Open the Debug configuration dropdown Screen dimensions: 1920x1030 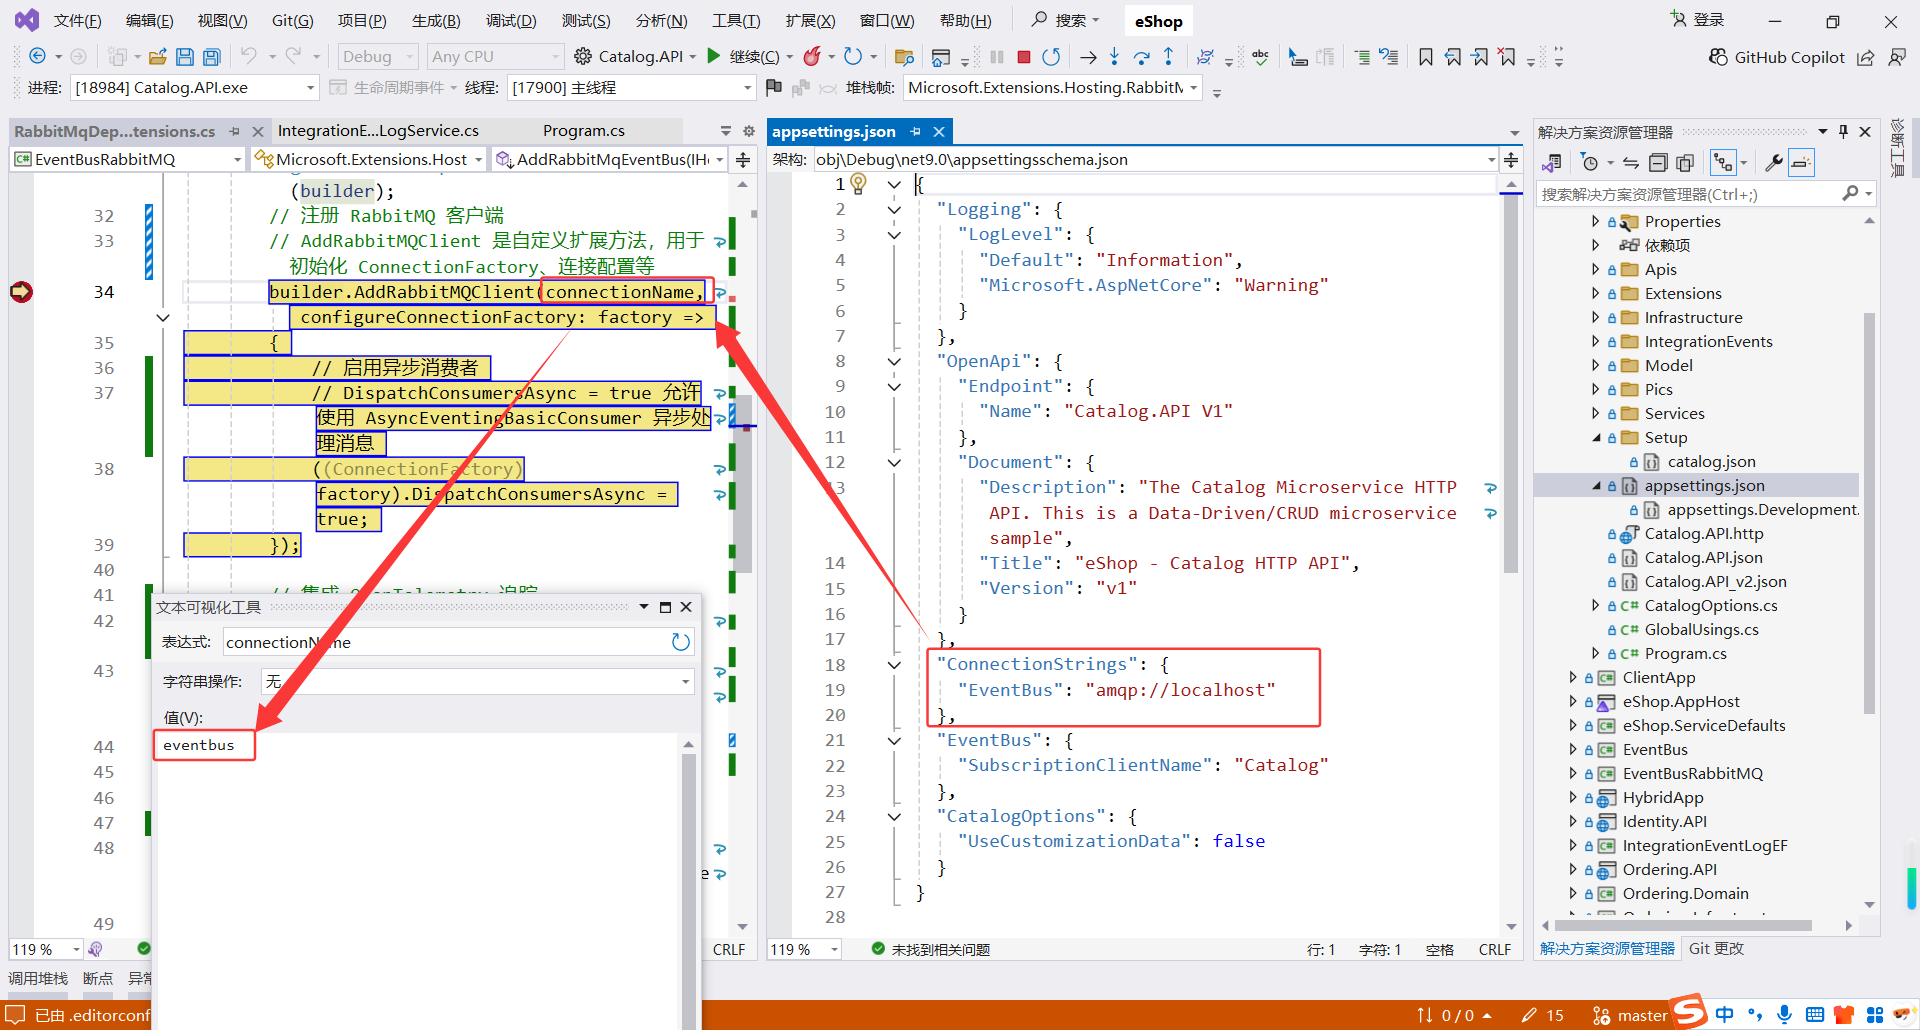(x=377, y=57)
